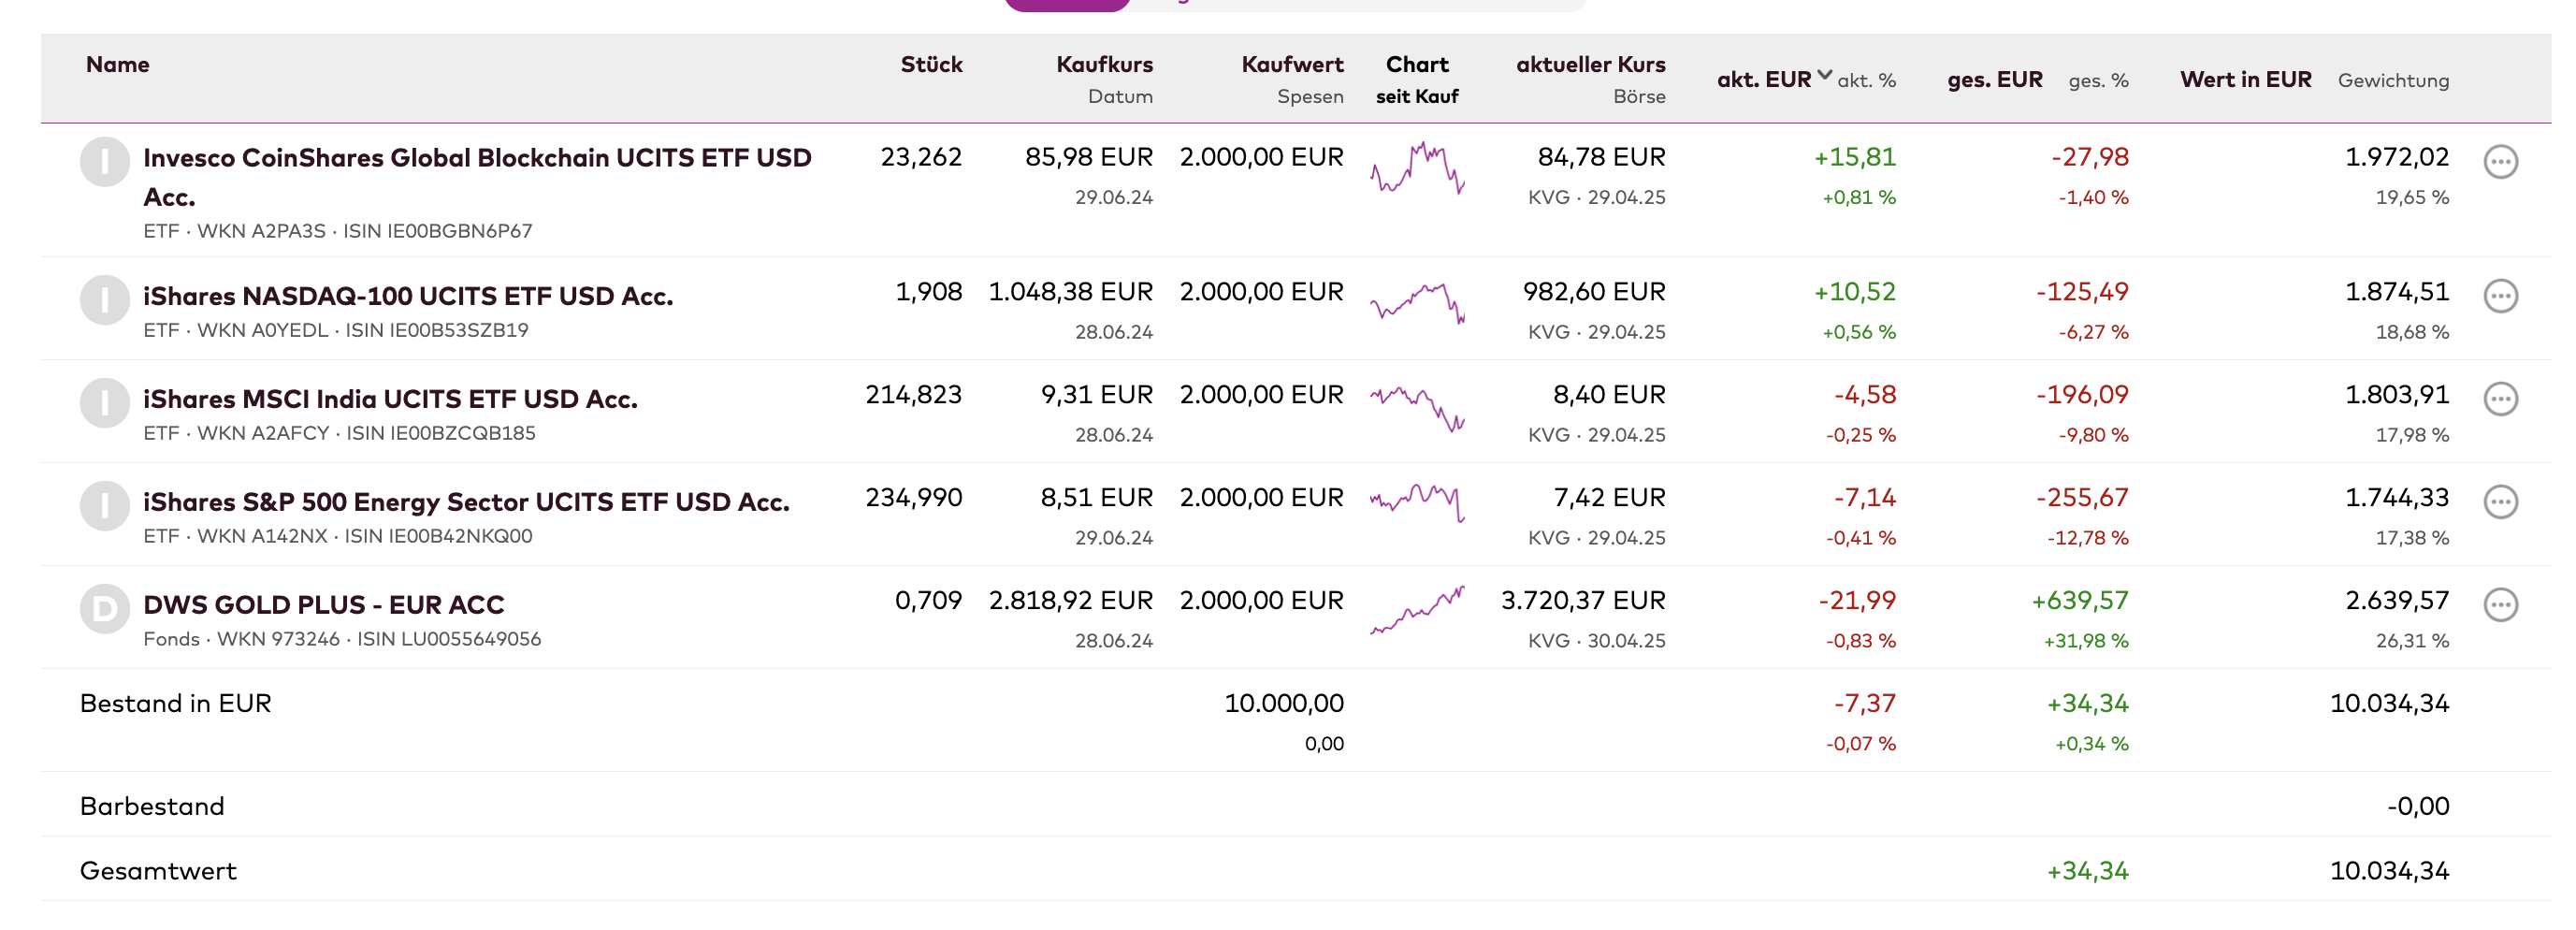Image resolution: width=2576 pixels, height=930 pixels.
Task: Sort table by Name column header
Action: coord(117,65)
